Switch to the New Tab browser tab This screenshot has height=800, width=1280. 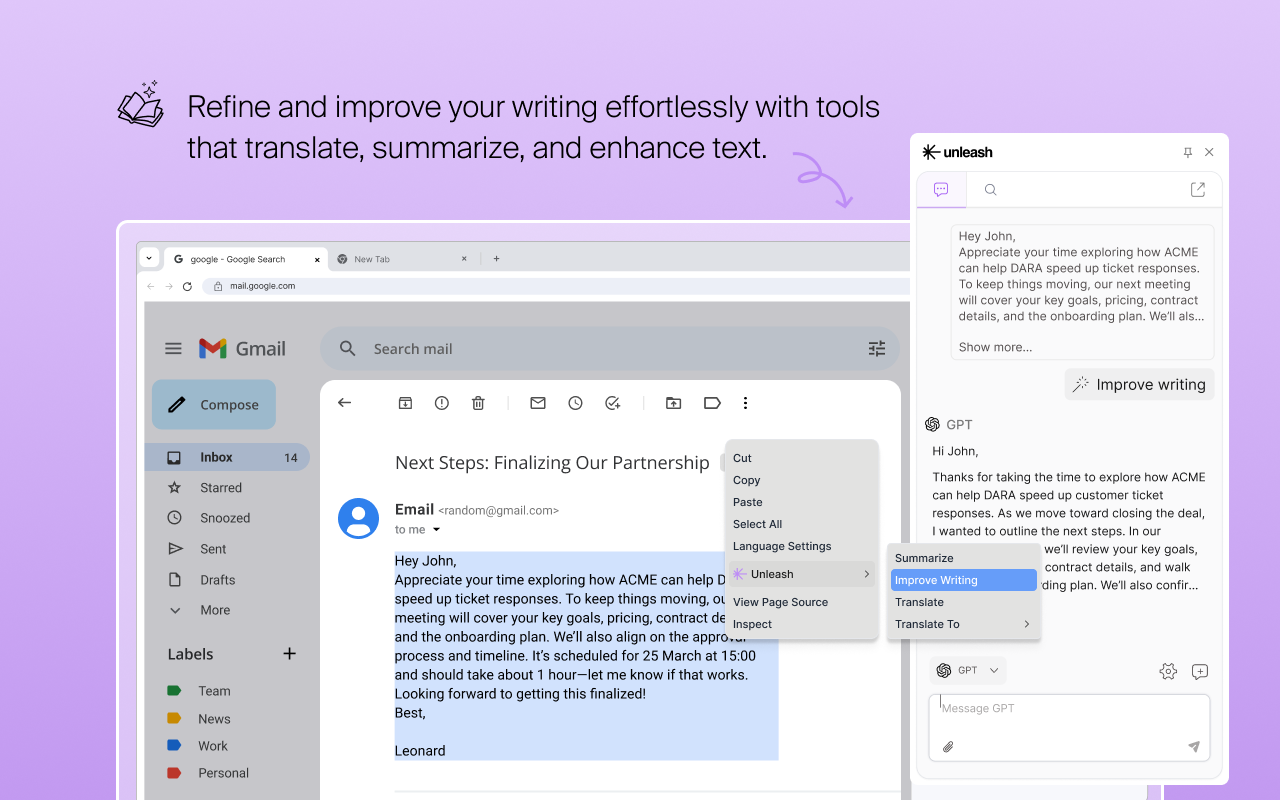pyautogui.click(x=401, y=259)
